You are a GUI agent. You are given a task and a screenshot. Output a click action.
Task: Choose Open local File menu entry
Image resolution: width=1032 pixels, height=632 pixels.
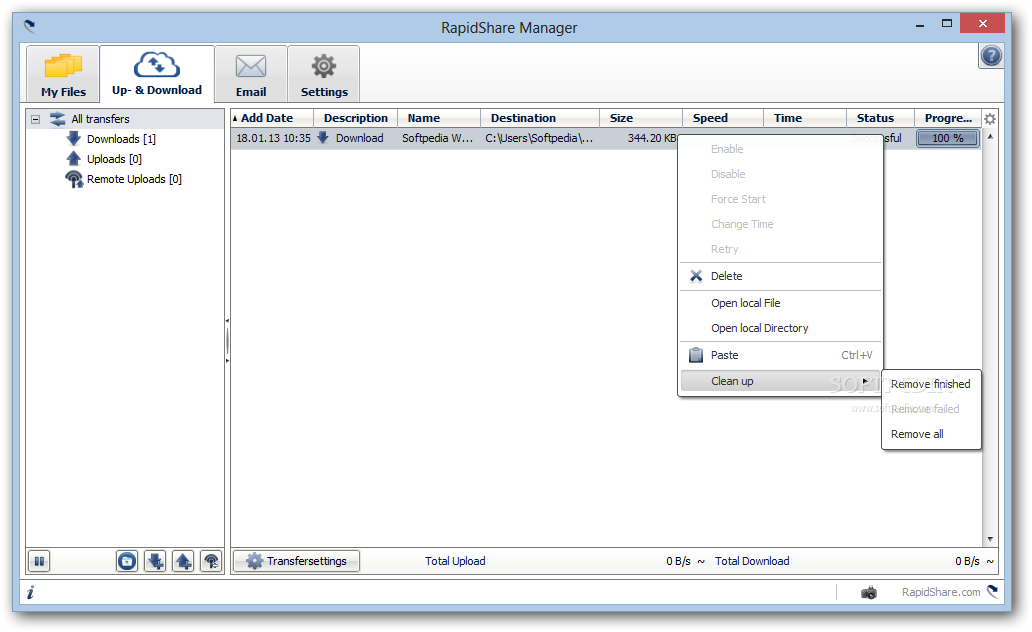(780, 303)
